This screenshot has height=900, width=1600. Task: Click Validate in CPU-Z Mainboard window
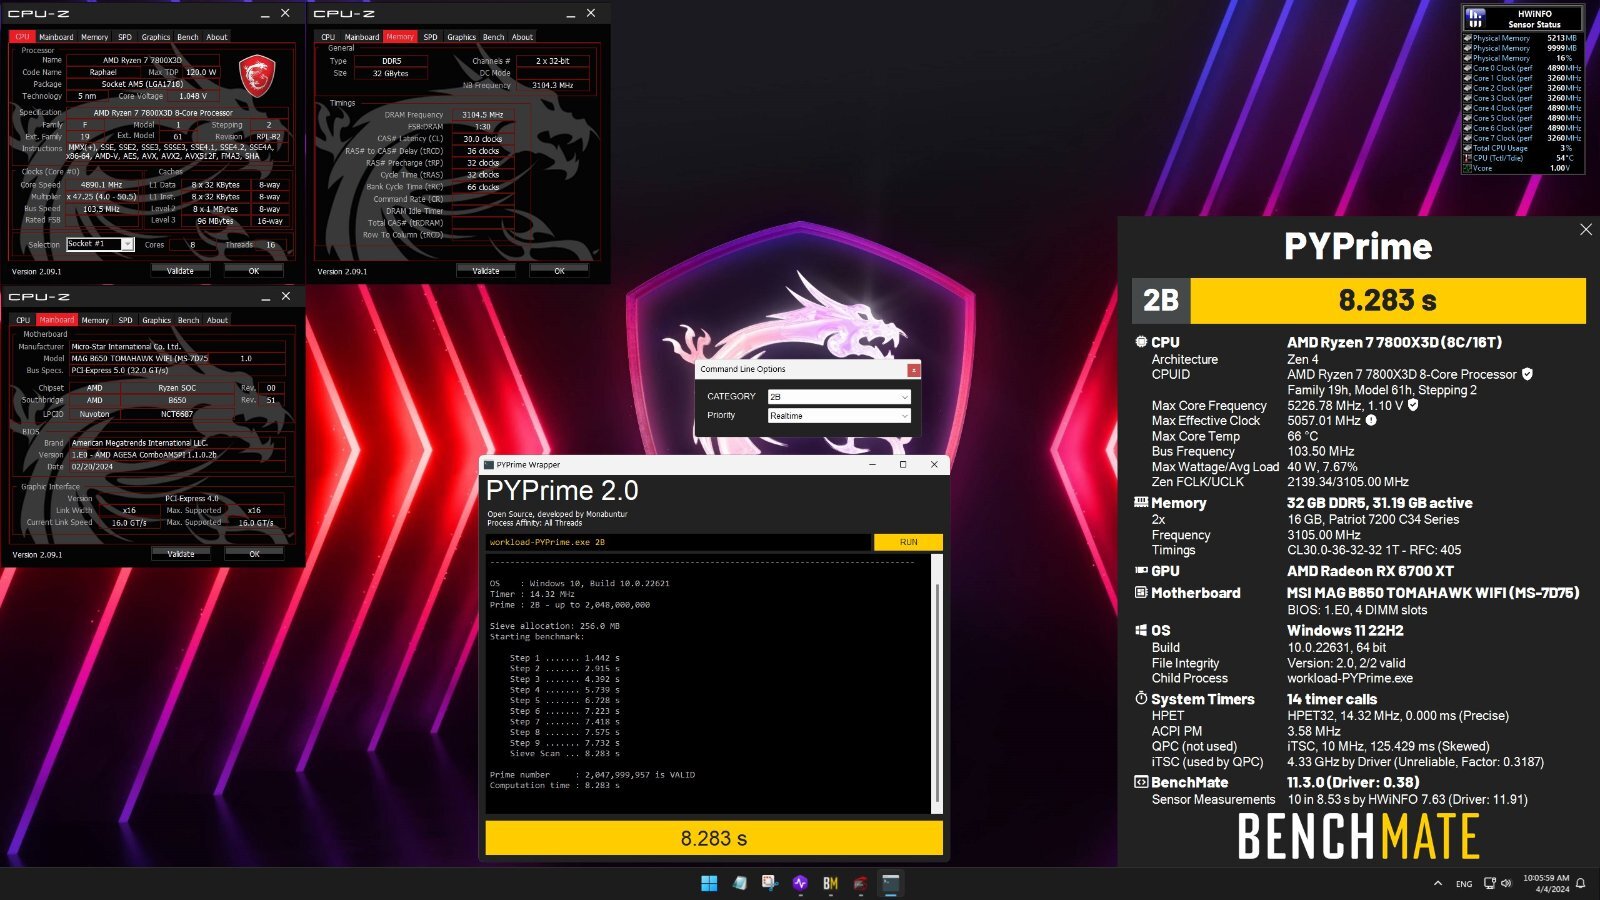pos(181,554)
